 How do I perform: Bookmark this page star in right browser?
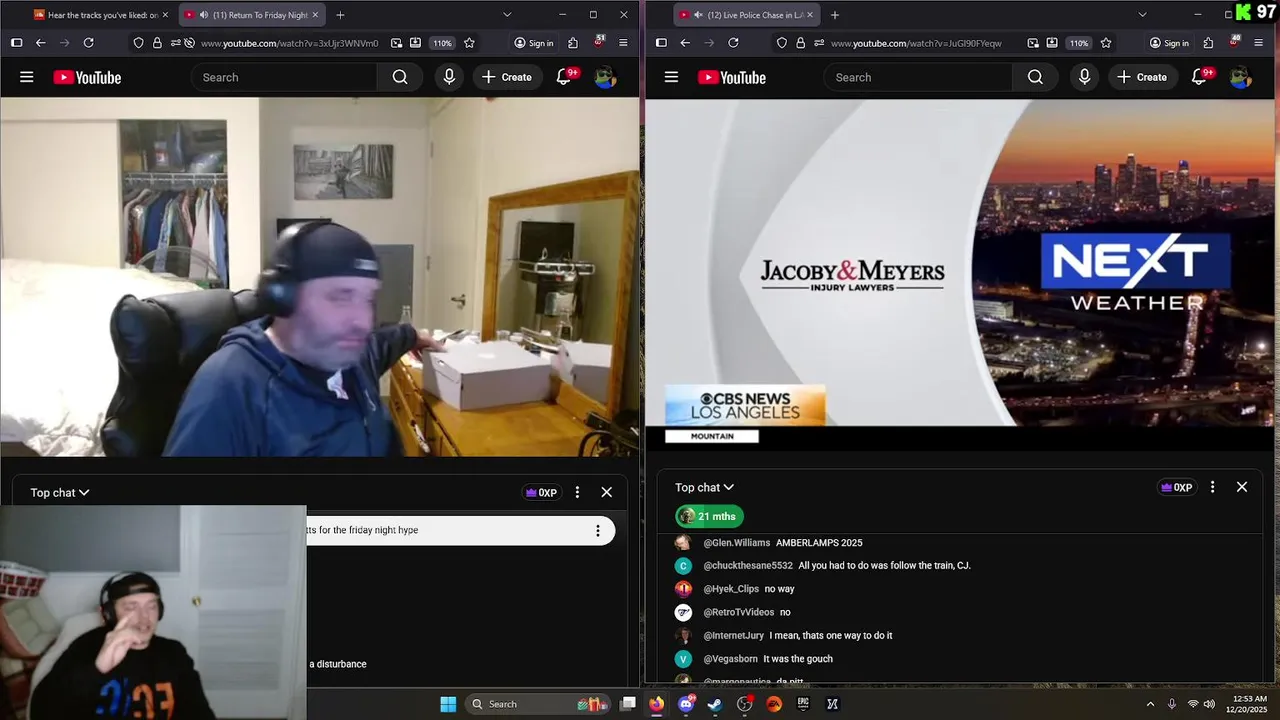1106,43
